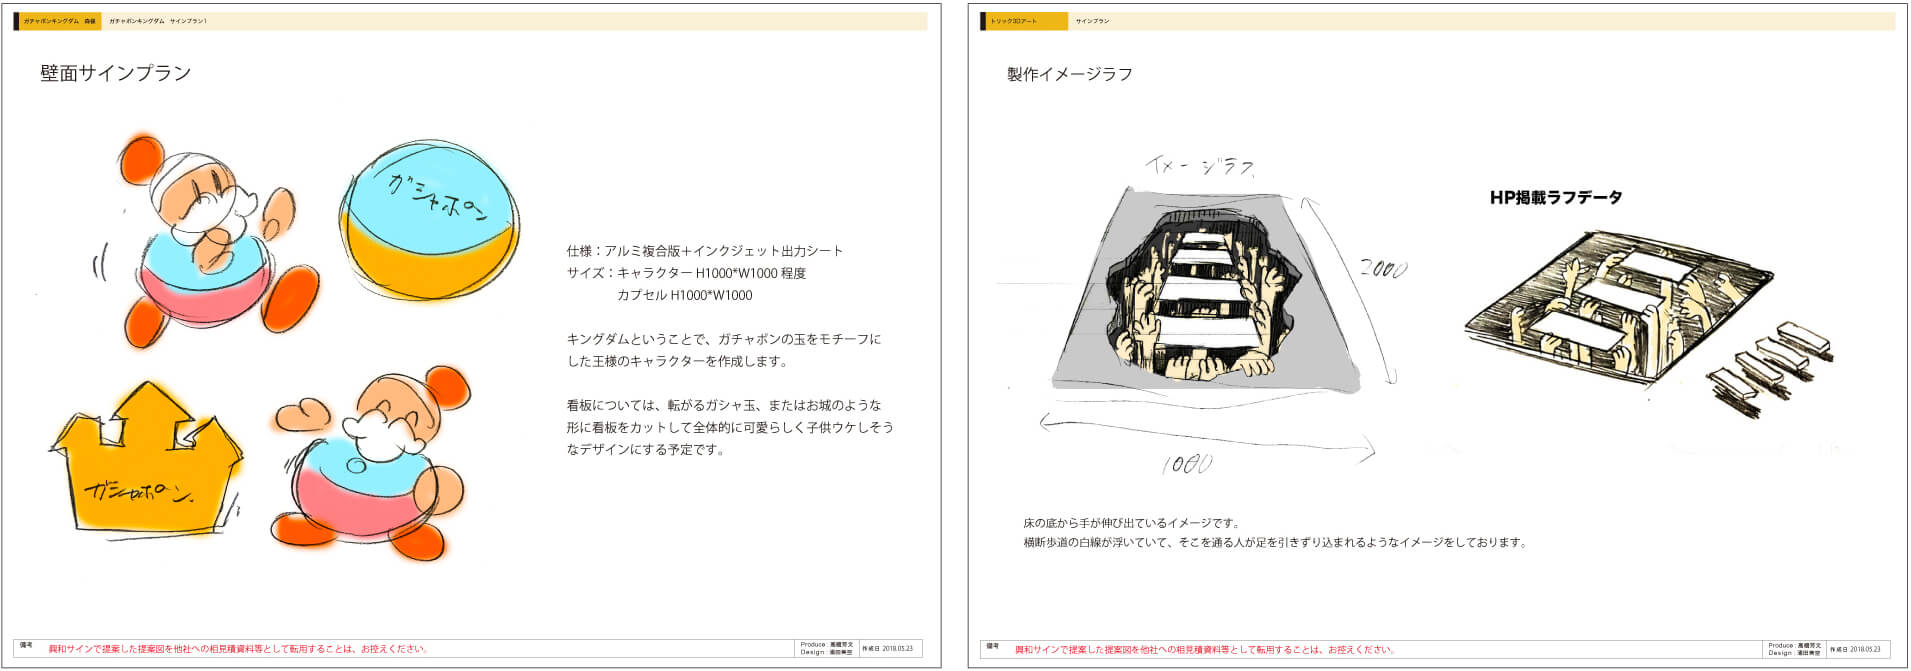The width and height of the screenshot is (1911, 671).
Task: Click the line 'なデザインにする予定です。'
Action: (x=646, y=449)
